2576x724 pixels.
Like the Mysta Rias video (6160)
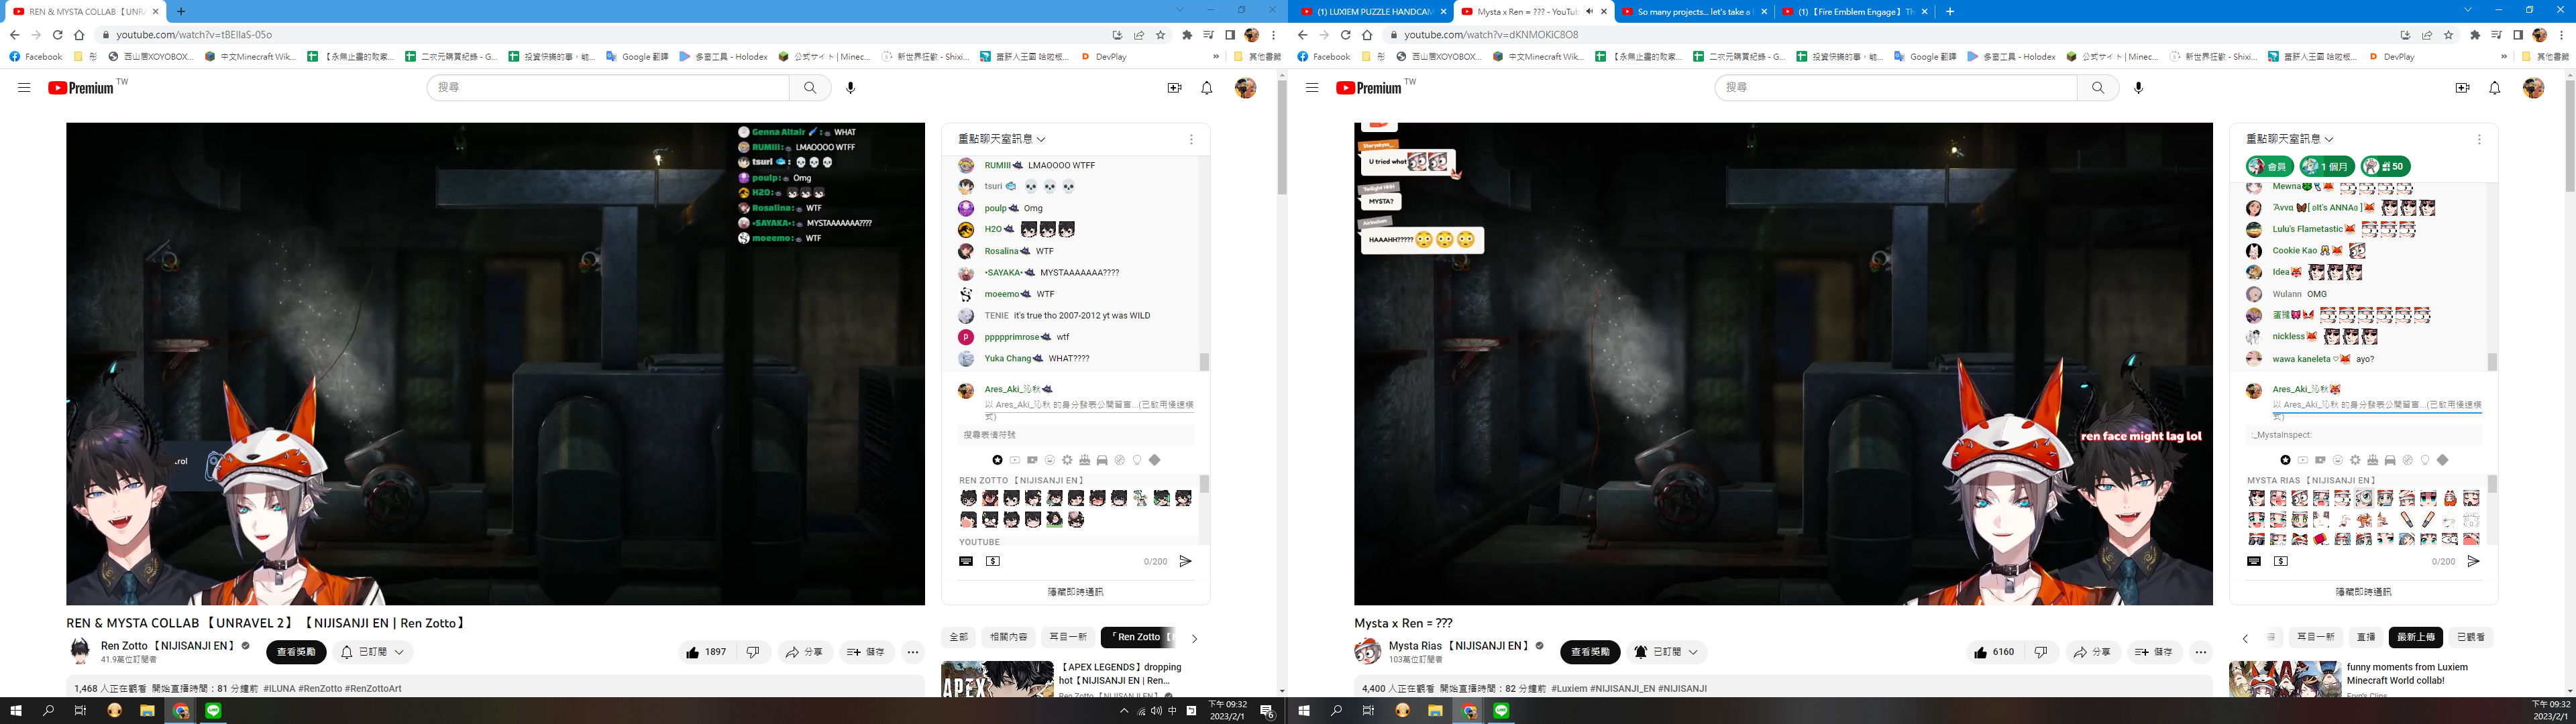(1994, 652)
